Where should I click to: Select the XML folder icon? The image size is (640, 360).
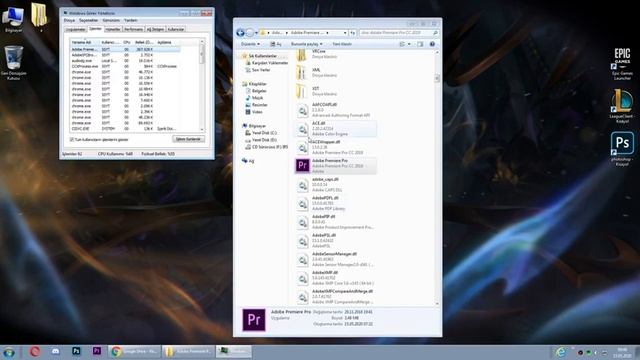click(302, 73)
